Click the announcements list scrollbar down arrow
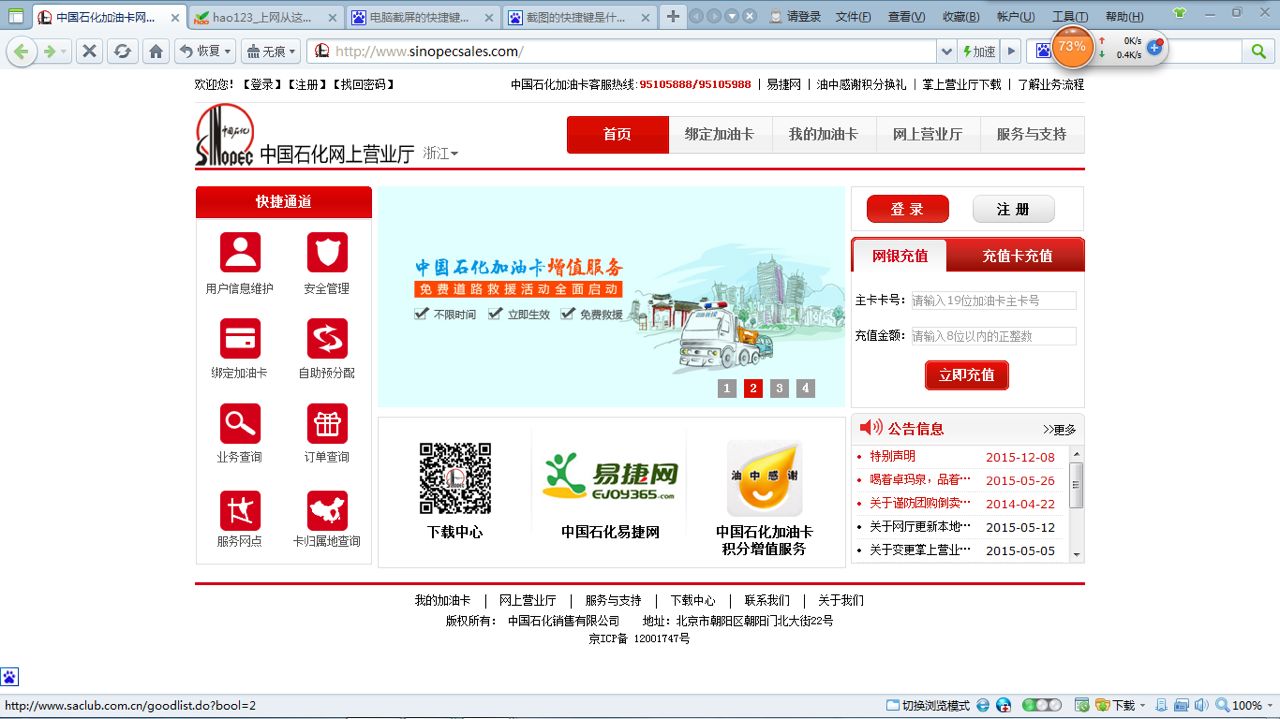Image resolution: width=1280 pixels, height=719 pixels. click(1077, 554)
